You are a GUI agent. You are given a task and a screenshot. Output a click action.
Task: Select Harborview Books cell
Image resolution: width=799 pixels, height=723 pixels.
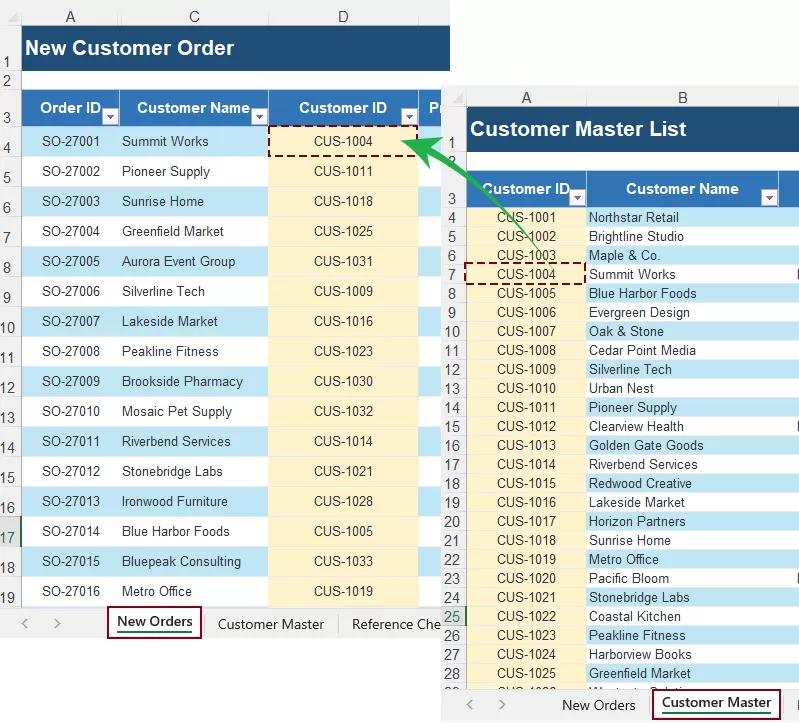pos(682,654)
